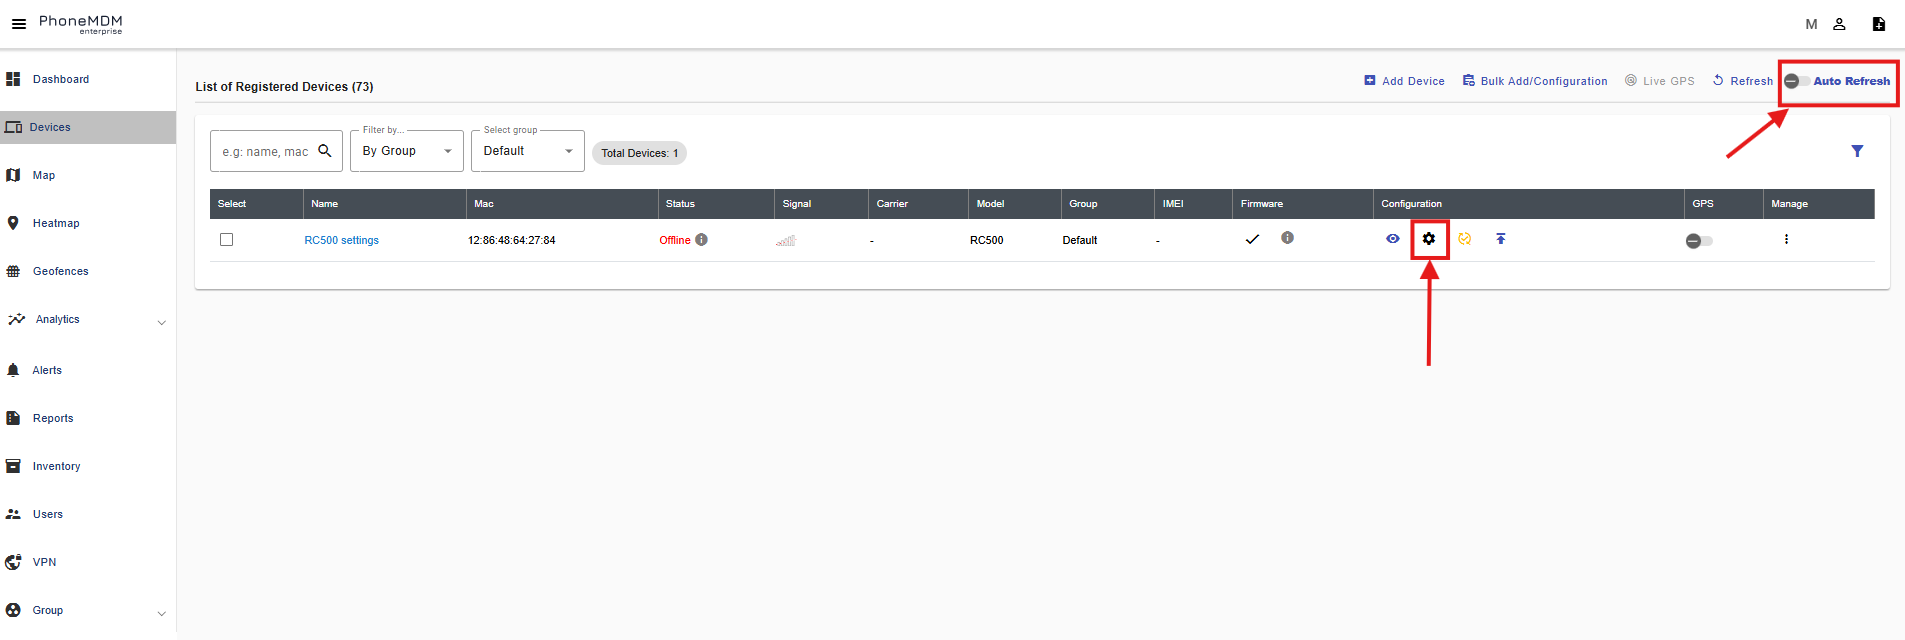Click the yellow sync configuration icon
This screenshot has width=1905, height=640.
click(1464, 239)
